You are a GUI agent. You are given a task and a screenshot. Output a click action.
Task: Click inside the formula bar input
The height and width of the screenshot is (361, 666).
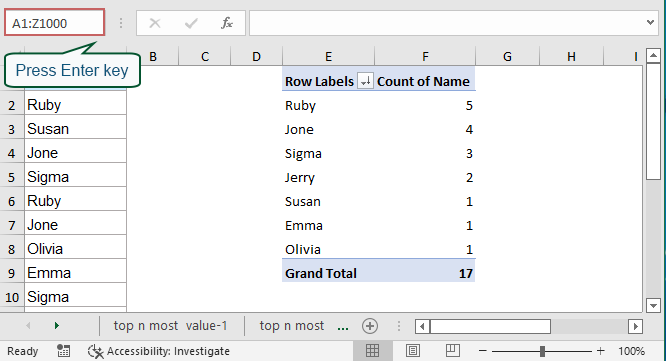point(446,23)
